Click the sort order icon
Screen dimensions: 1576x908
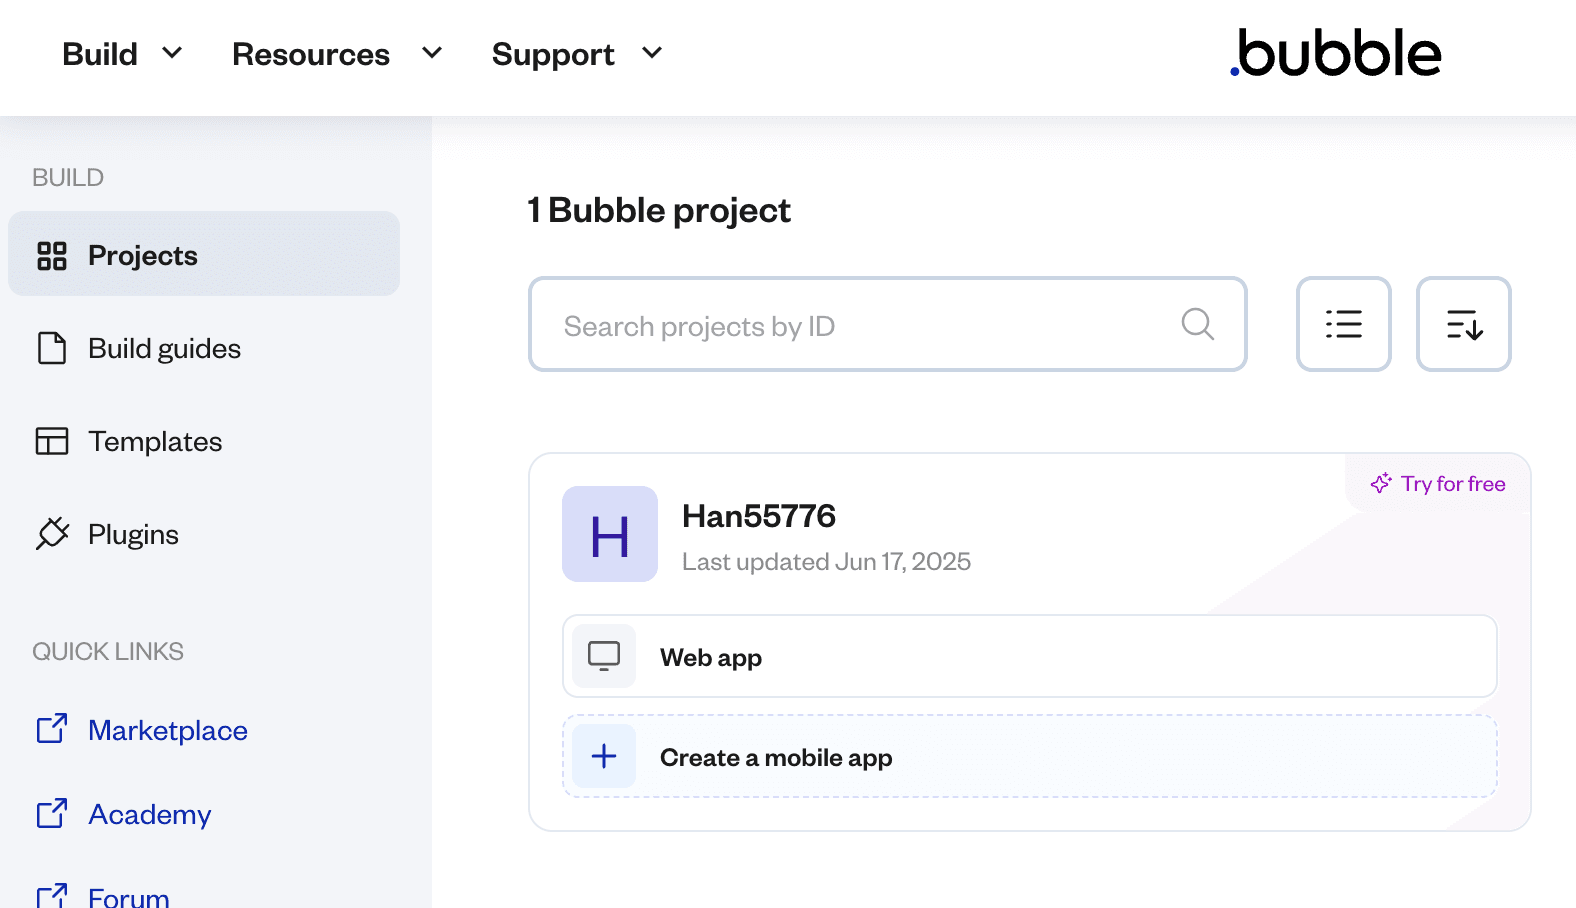pyautogui.click(x=1463, y=324)
